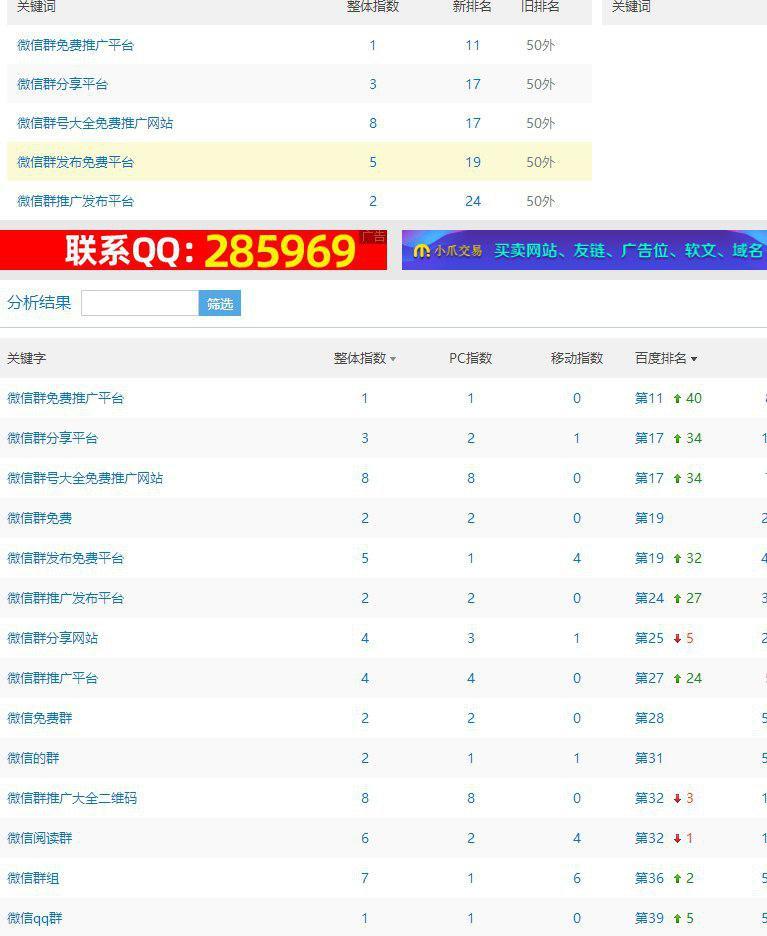The height and width of the screenshot is (936, 767).
Task: Click red down arrow beside 3
Action: (x=677, y=799)
